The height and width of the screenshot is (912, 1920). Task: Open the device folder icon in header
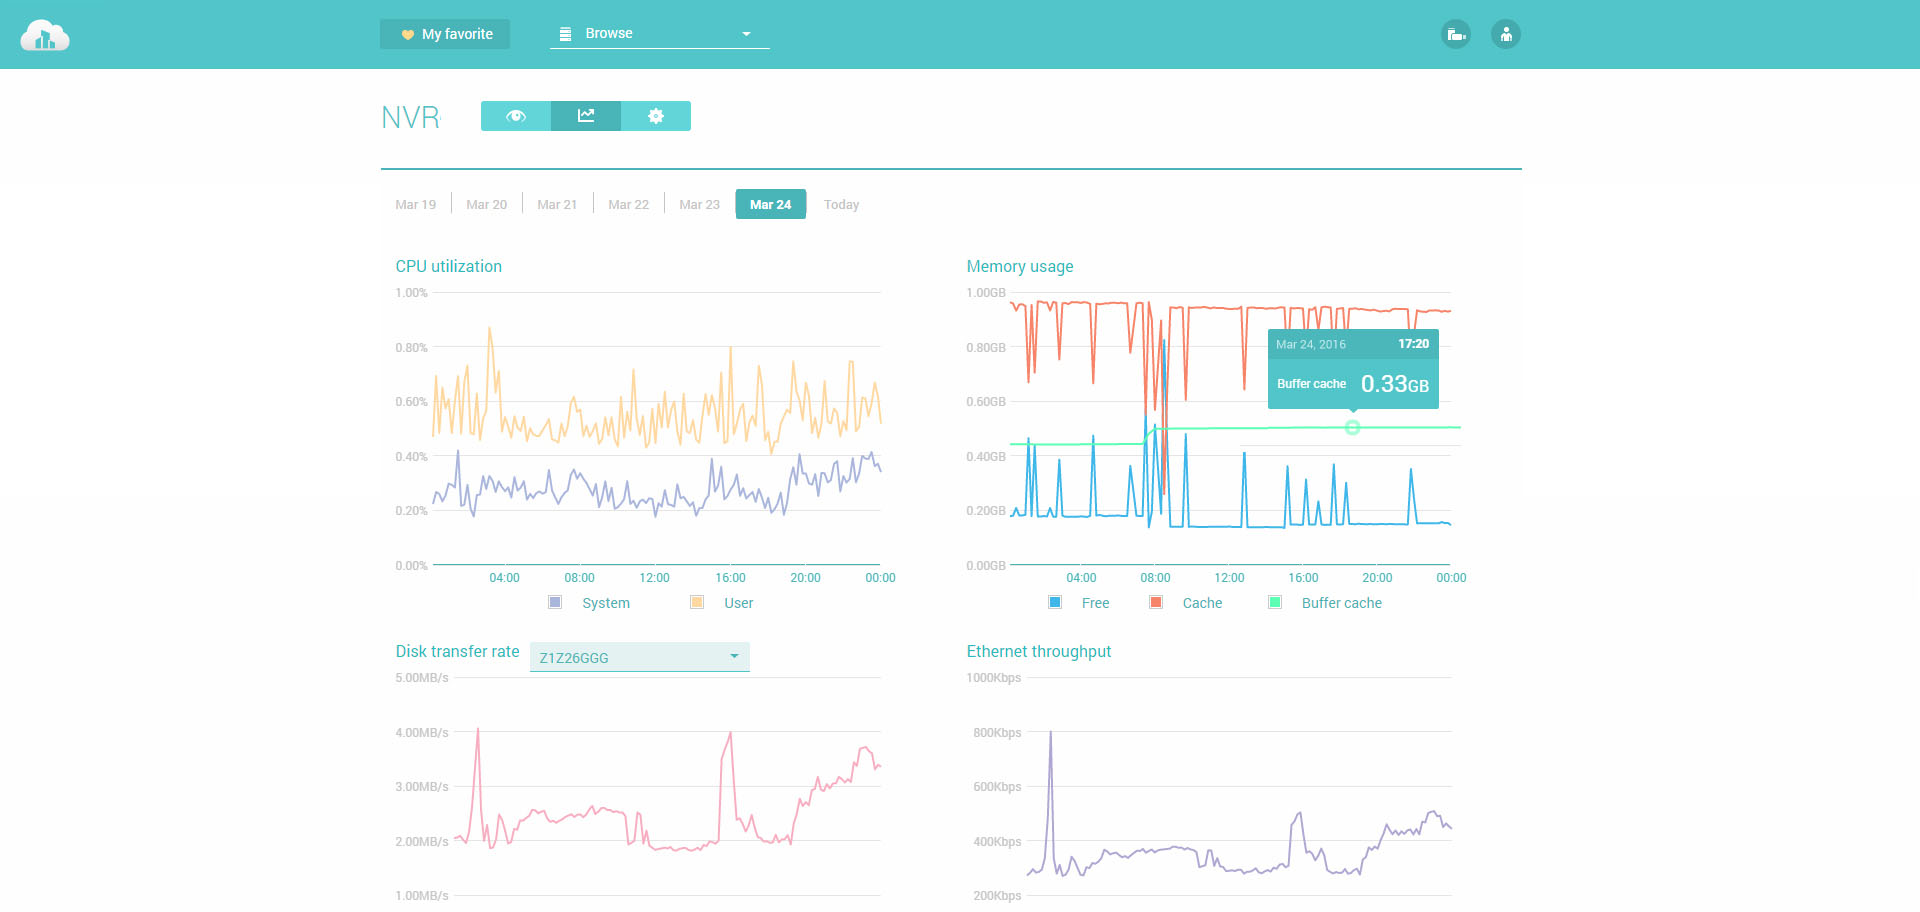tap(1456, 35)
